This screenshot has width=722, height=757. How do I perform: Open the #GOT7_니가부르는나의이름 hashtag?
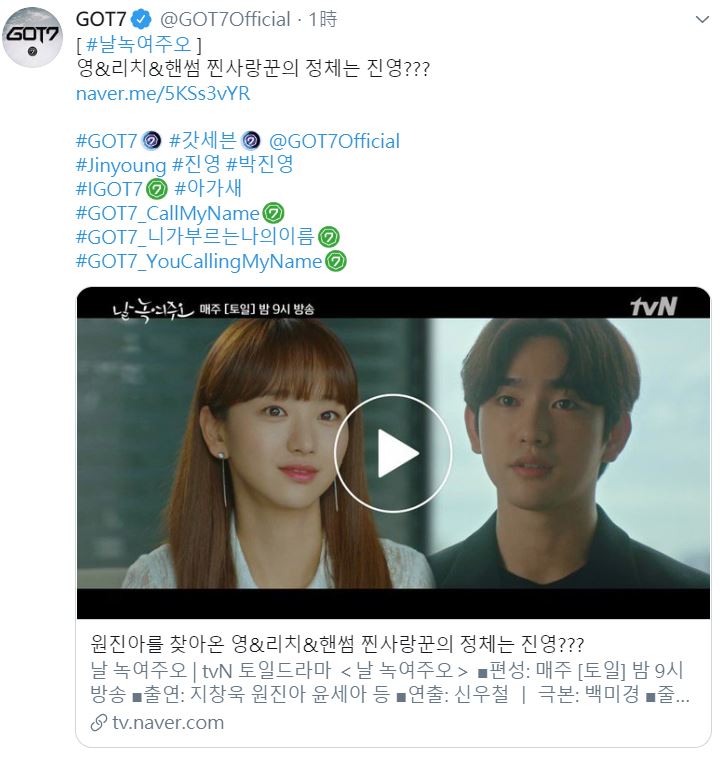pyautogui.click(x=195, y=237)
